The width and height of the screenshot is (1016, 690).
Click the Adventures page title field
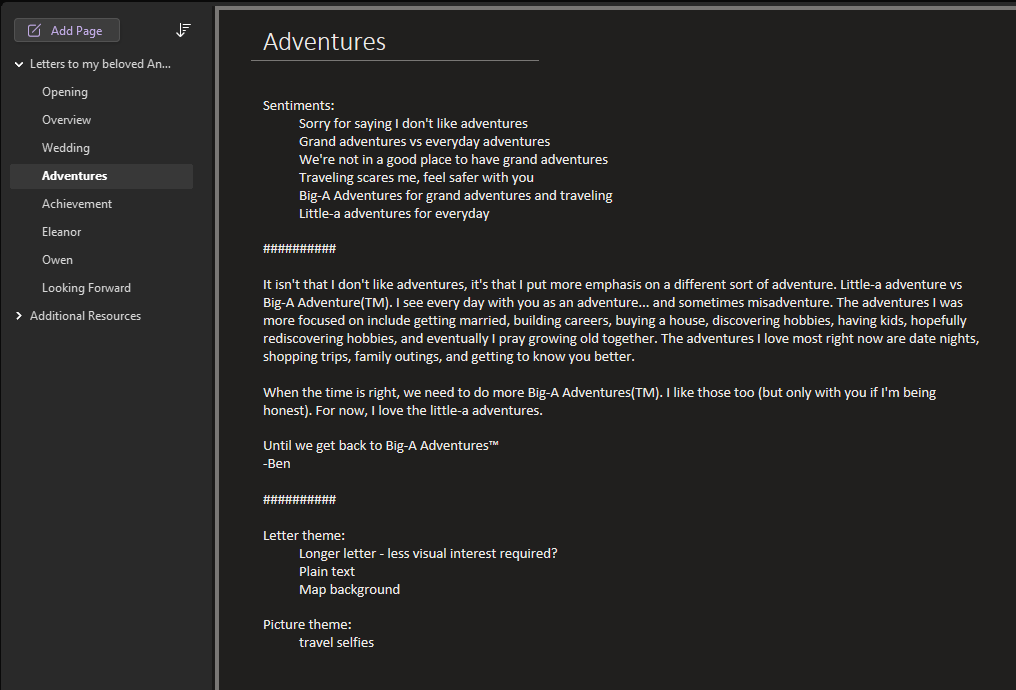324,42
